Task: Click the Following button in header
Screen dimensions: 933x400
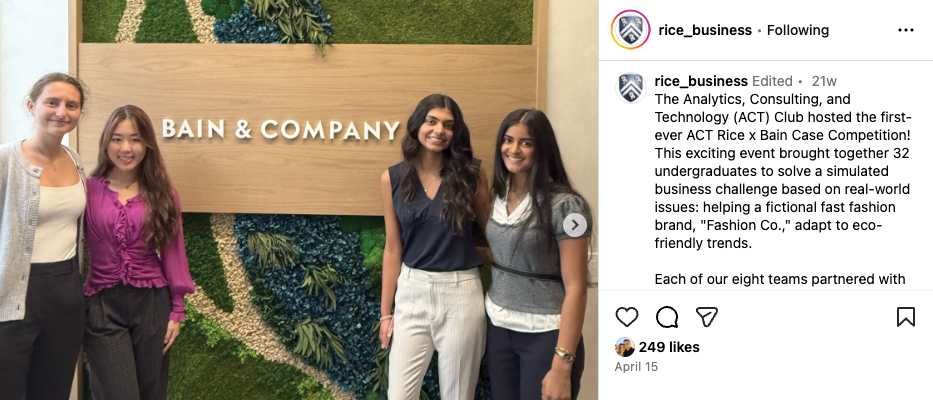Action: pos(797,30)
